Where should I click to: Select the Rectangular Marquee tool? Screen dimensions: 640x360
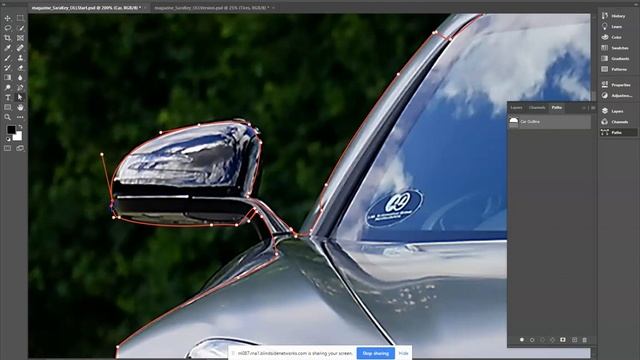tap(20, 18)
